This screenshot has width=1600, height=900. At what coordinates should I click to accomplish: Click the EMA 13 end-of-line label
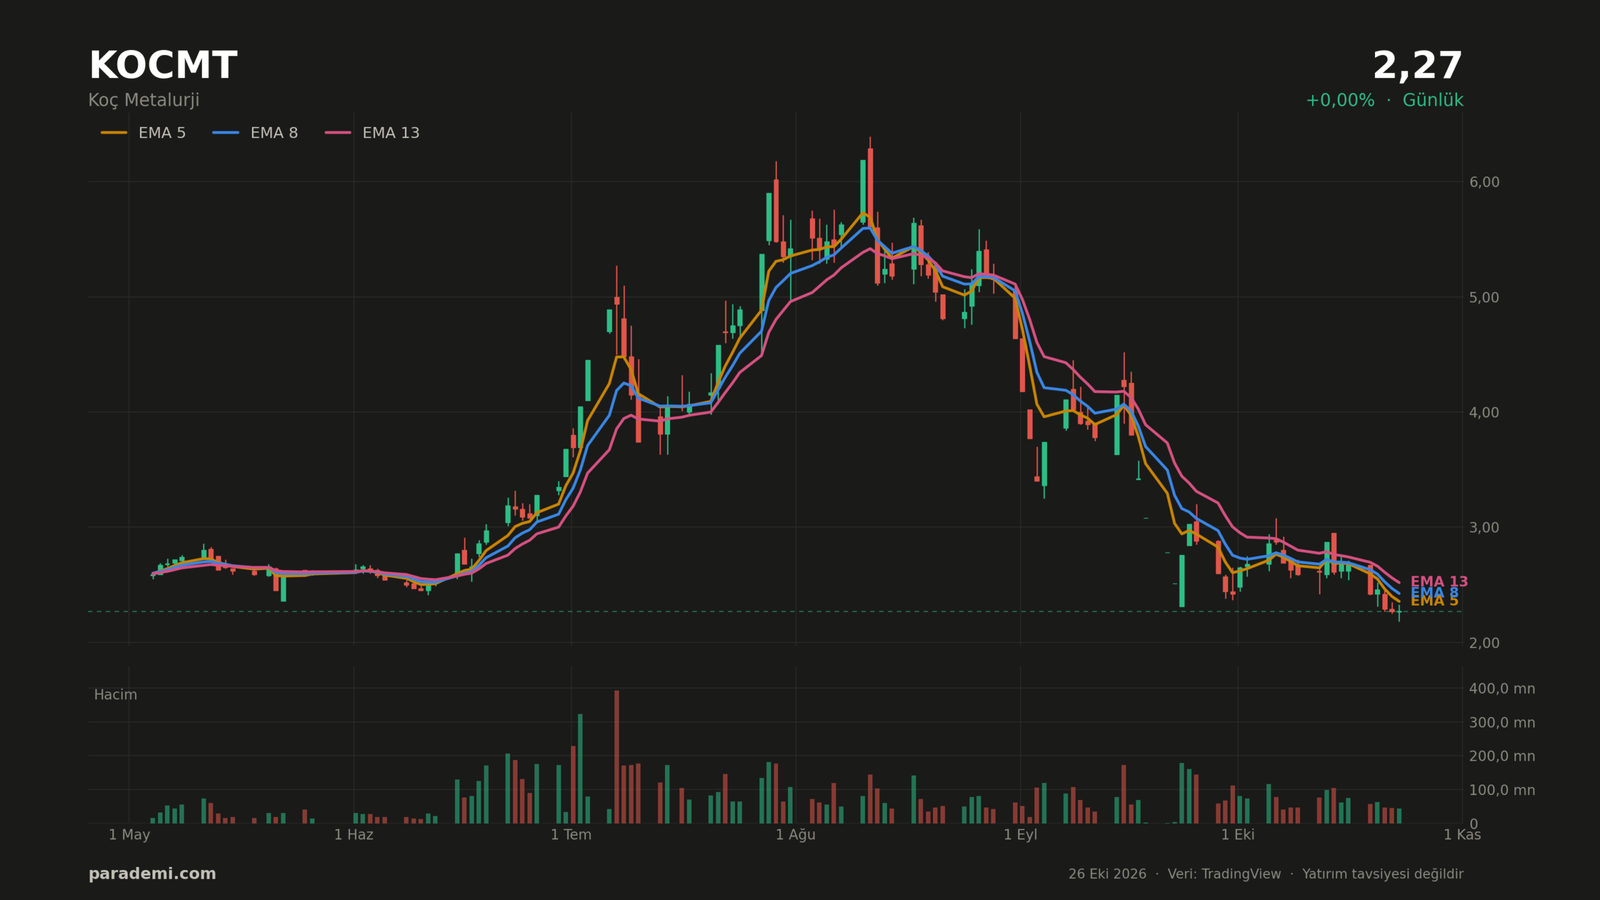(1439, 582)
